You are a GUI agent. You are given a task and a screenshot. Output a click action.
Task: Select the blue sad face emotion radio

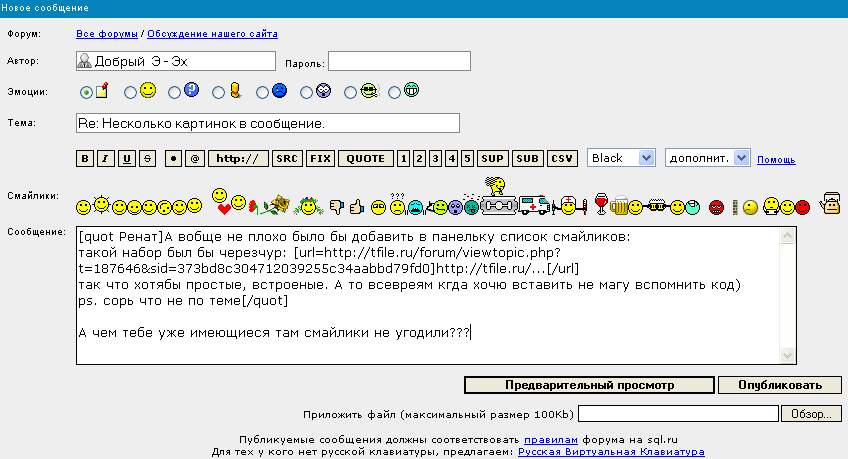[x=263, y=92]
